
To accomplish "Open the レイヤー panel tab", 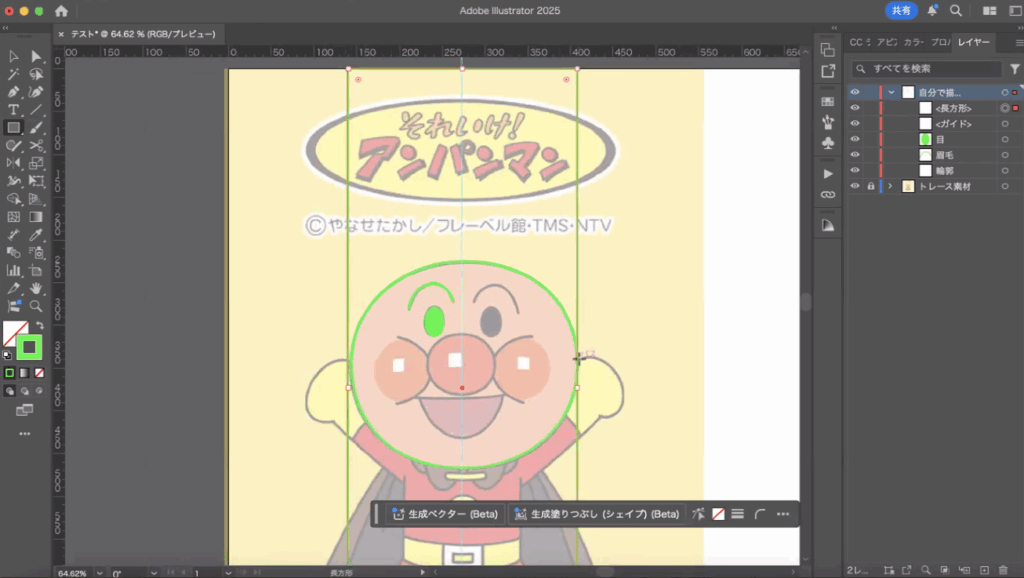I will pyautogui.click(x=973, y=42).
